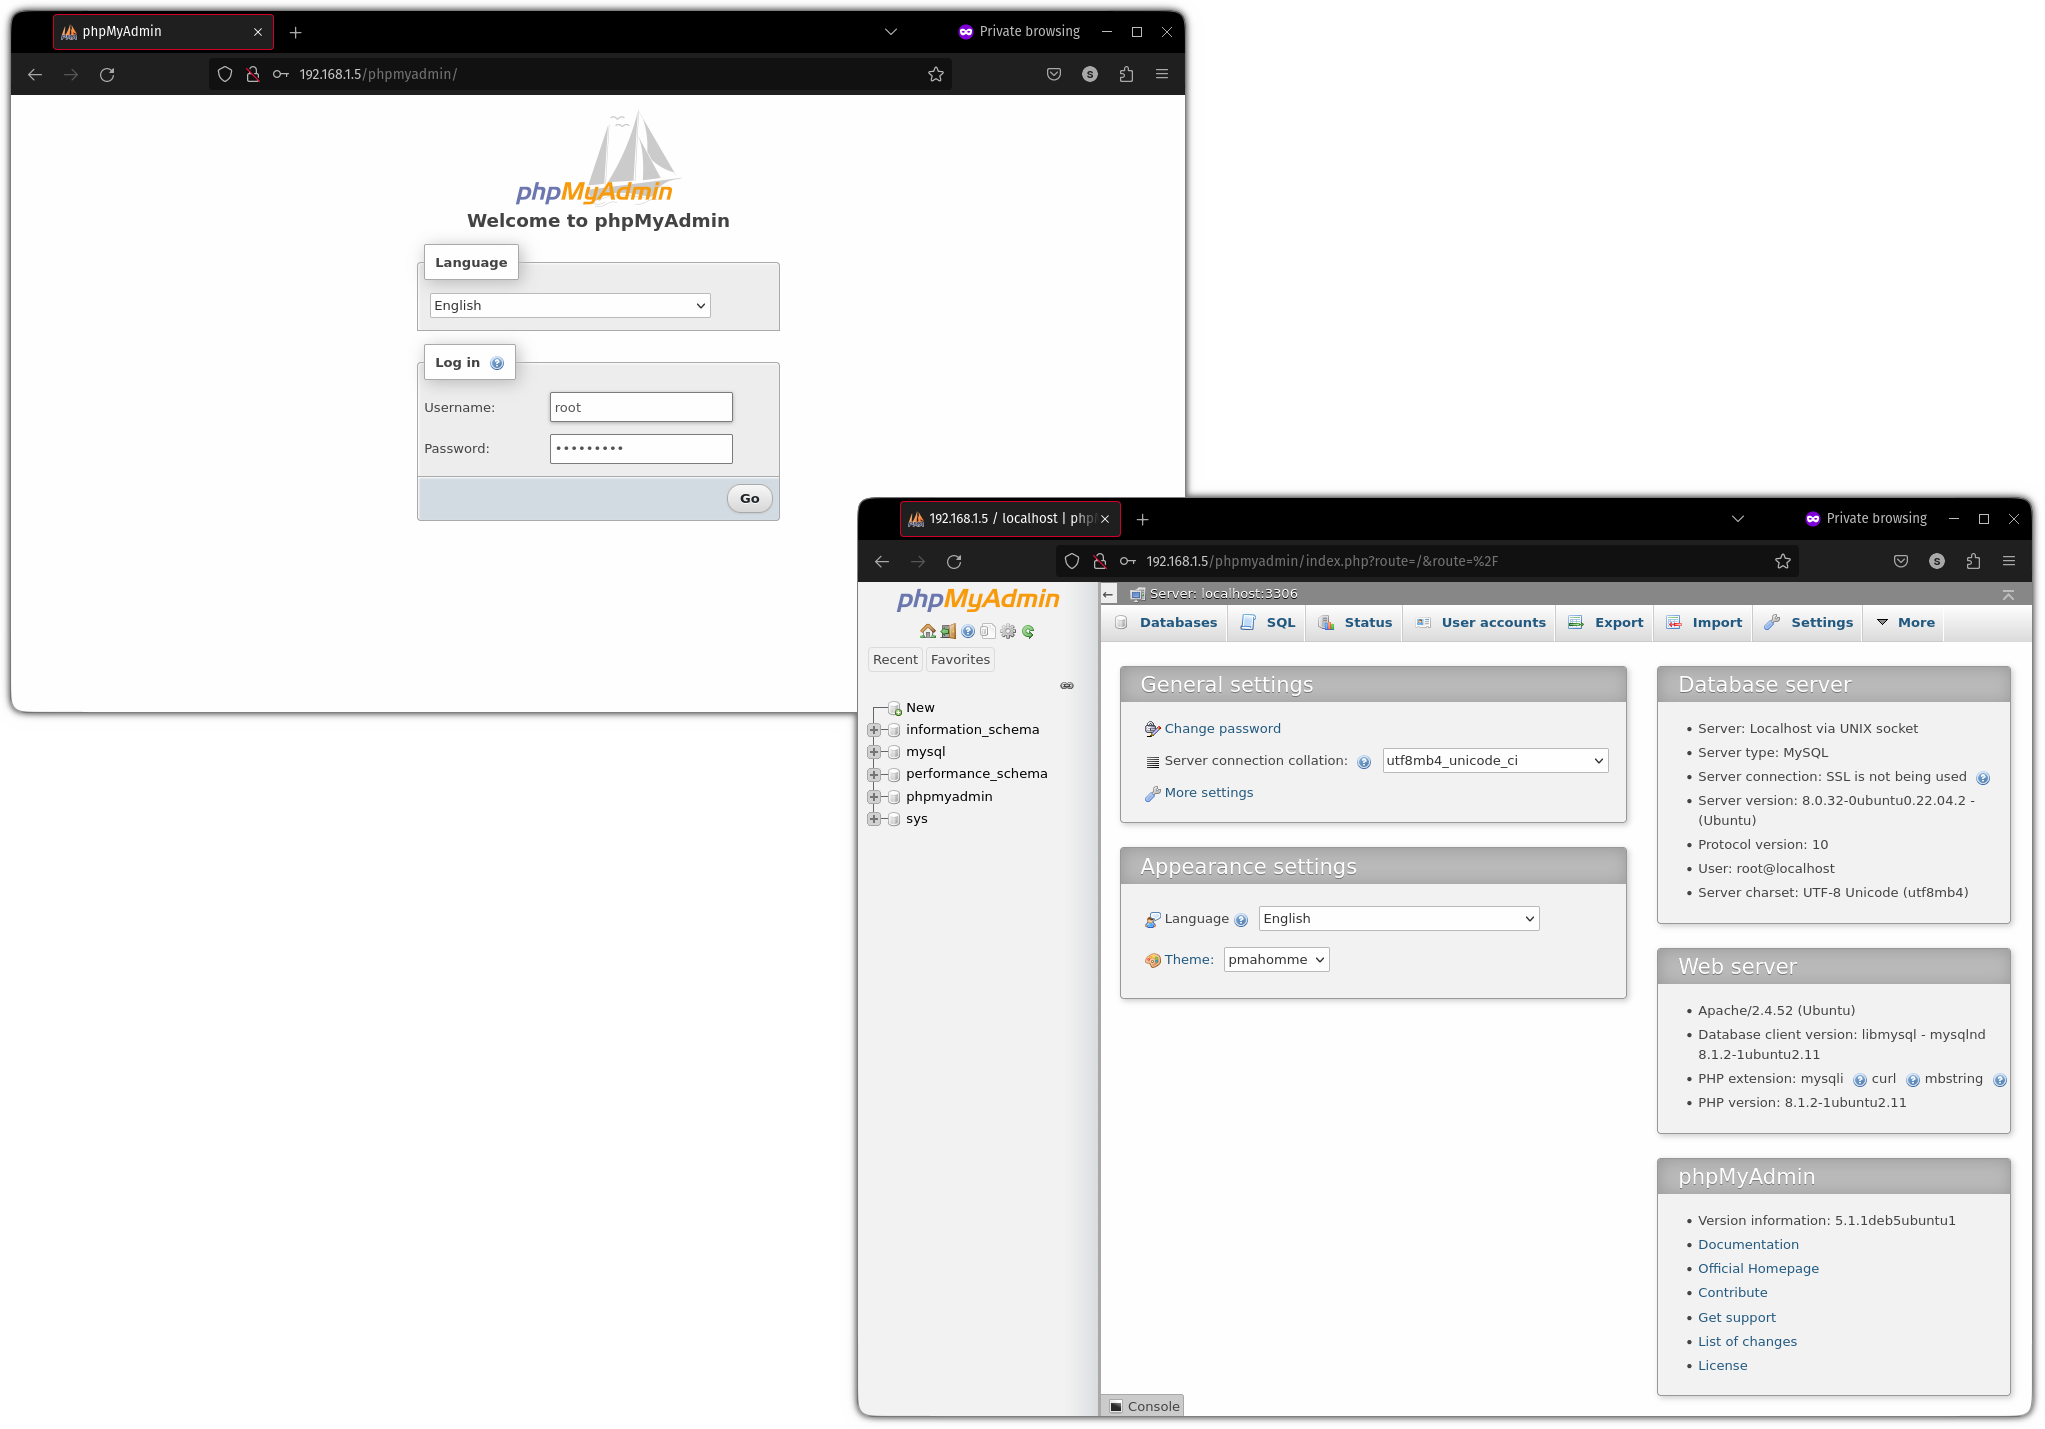Viewport: 2045px width, 1429px height.
Task: Open the Theme pmahomme dropdown
Action: click(x=1276, y=960)
